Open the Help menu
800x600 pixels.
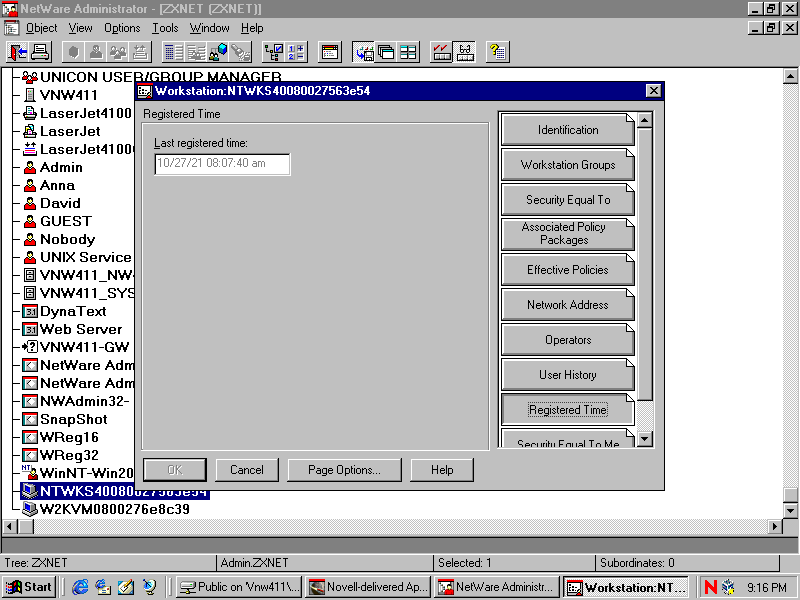point(252,28)
